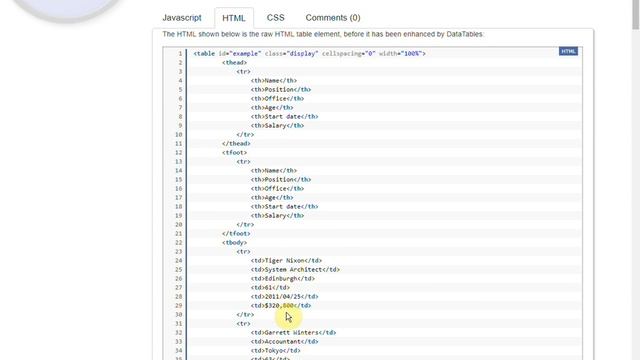Click the <tbody> tag line

(x=234, y=242)
